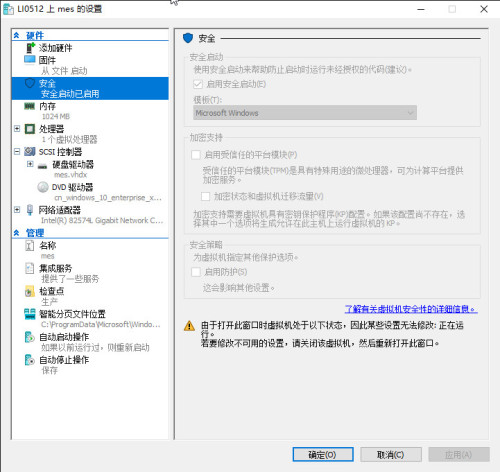Collapse the SCSI controller tree node
The width and height of the screenshot is (500, 472).
pos(17,152)
